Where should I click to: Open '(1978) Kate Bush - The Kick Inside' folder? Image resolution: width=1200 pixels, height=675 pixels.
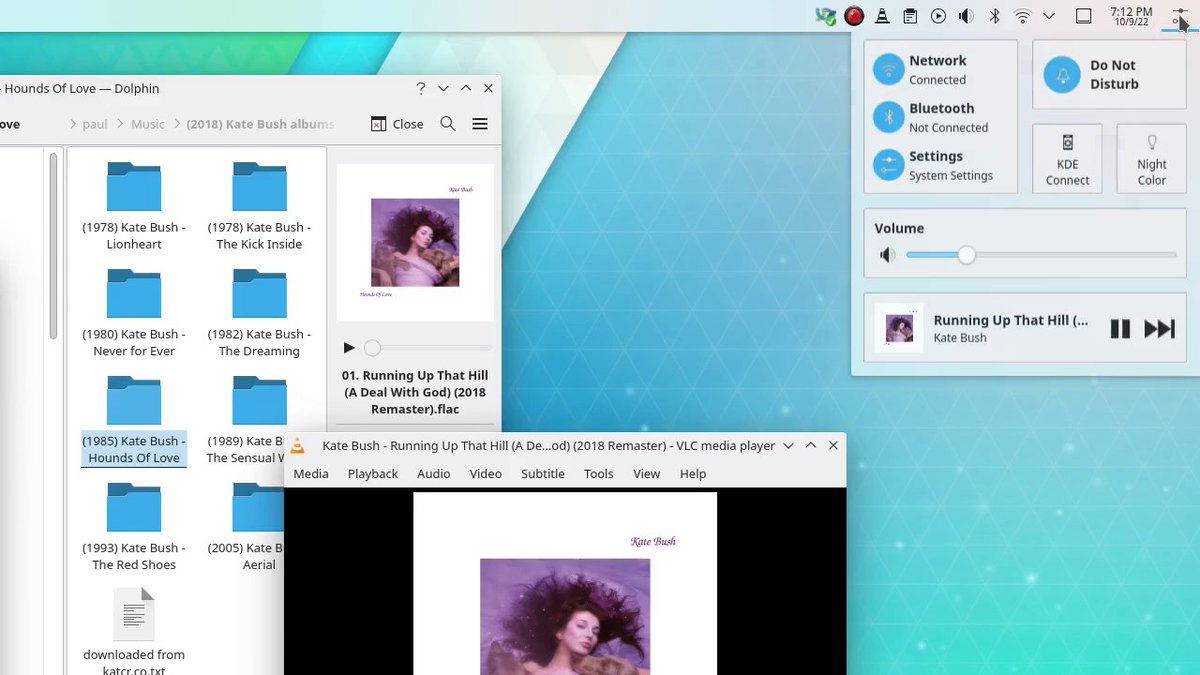[259, 205]
